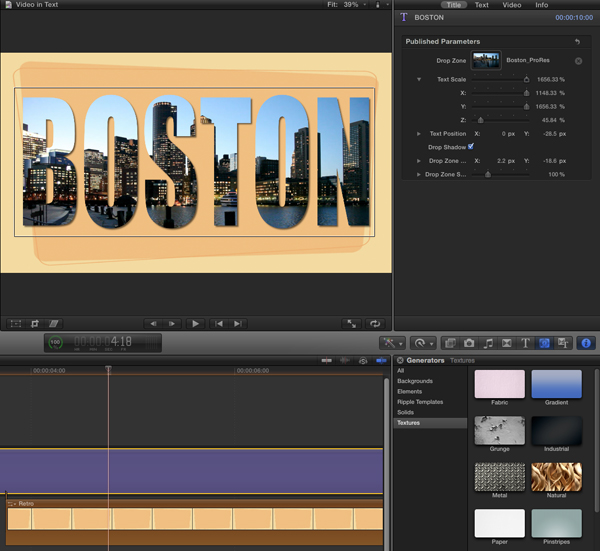
Task: Open the viewer display options switch menu
Action: pos(381,5)
